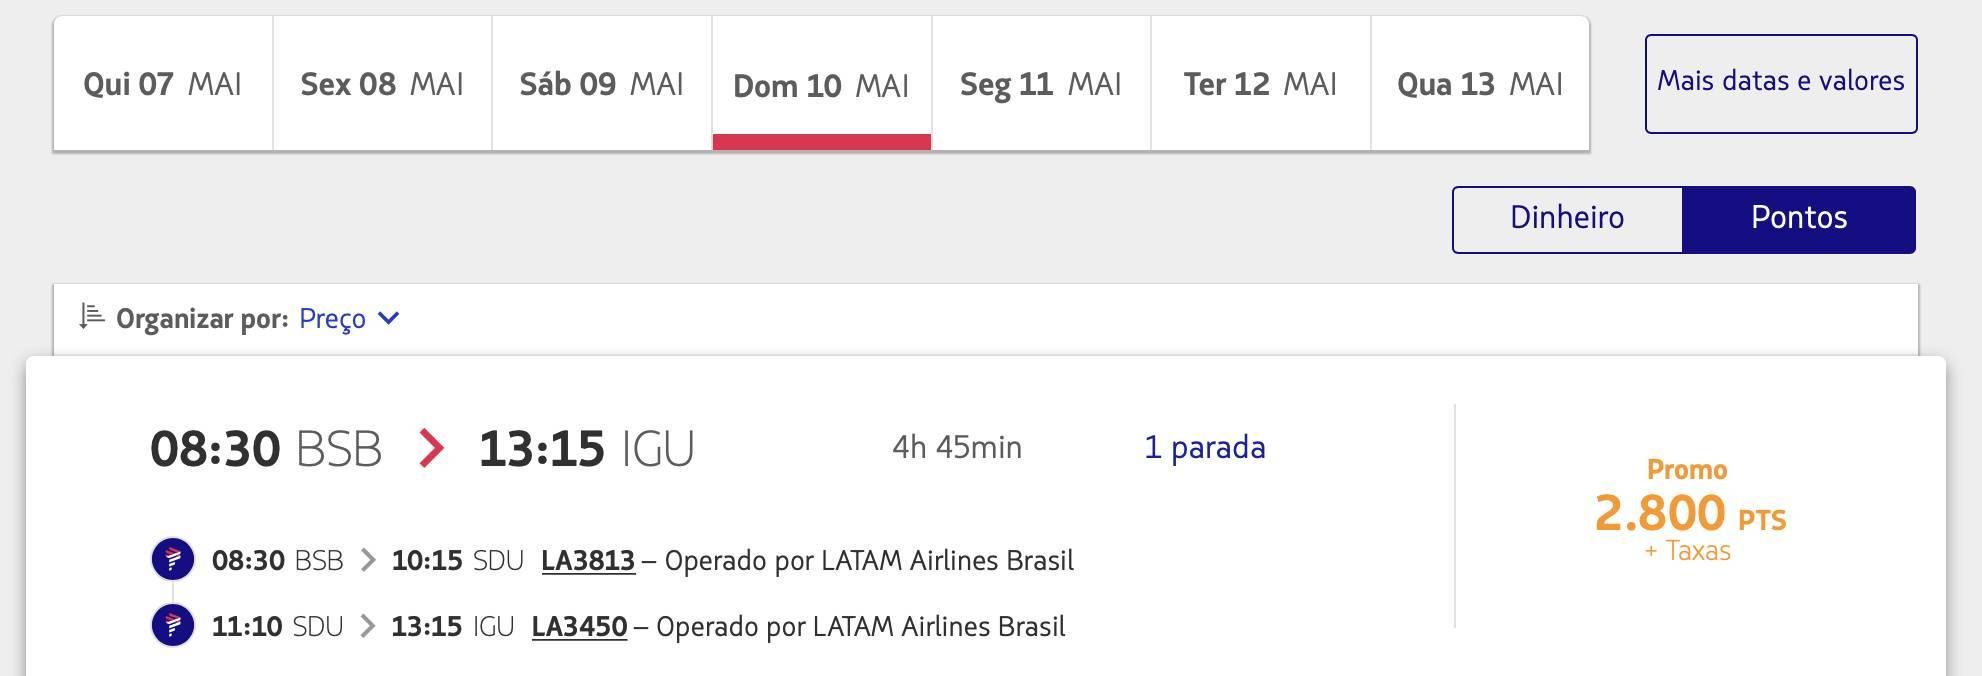The image size is (1982, 676).
Task: Click the gray chevron in the 08:30 BSB segment
Action: tap(368, 560)
